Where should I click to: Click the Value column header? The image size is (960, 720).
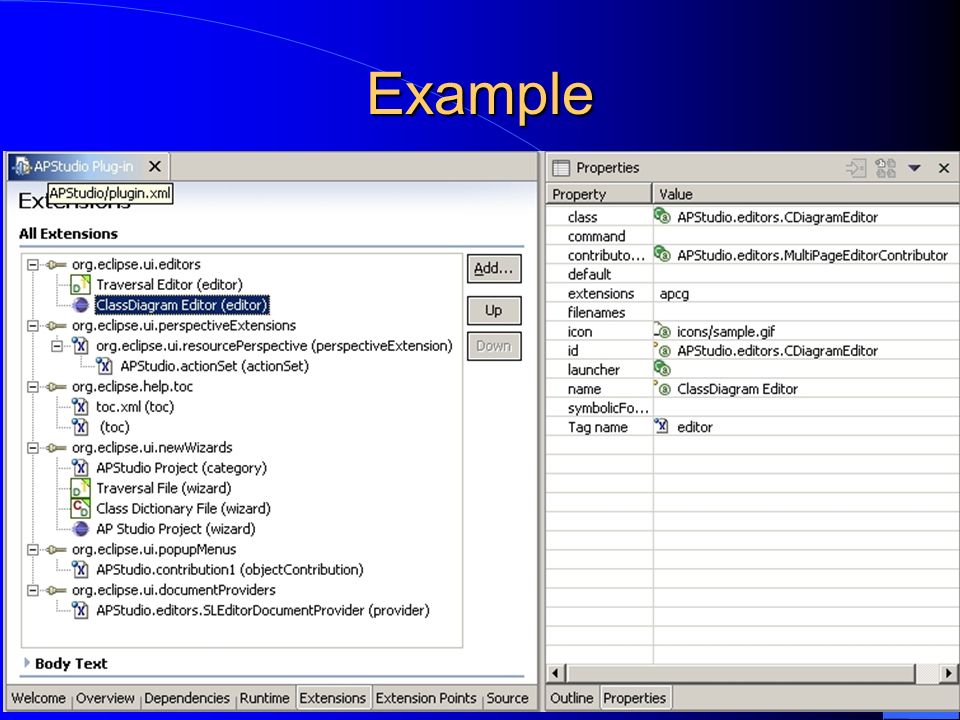(806, 194)
